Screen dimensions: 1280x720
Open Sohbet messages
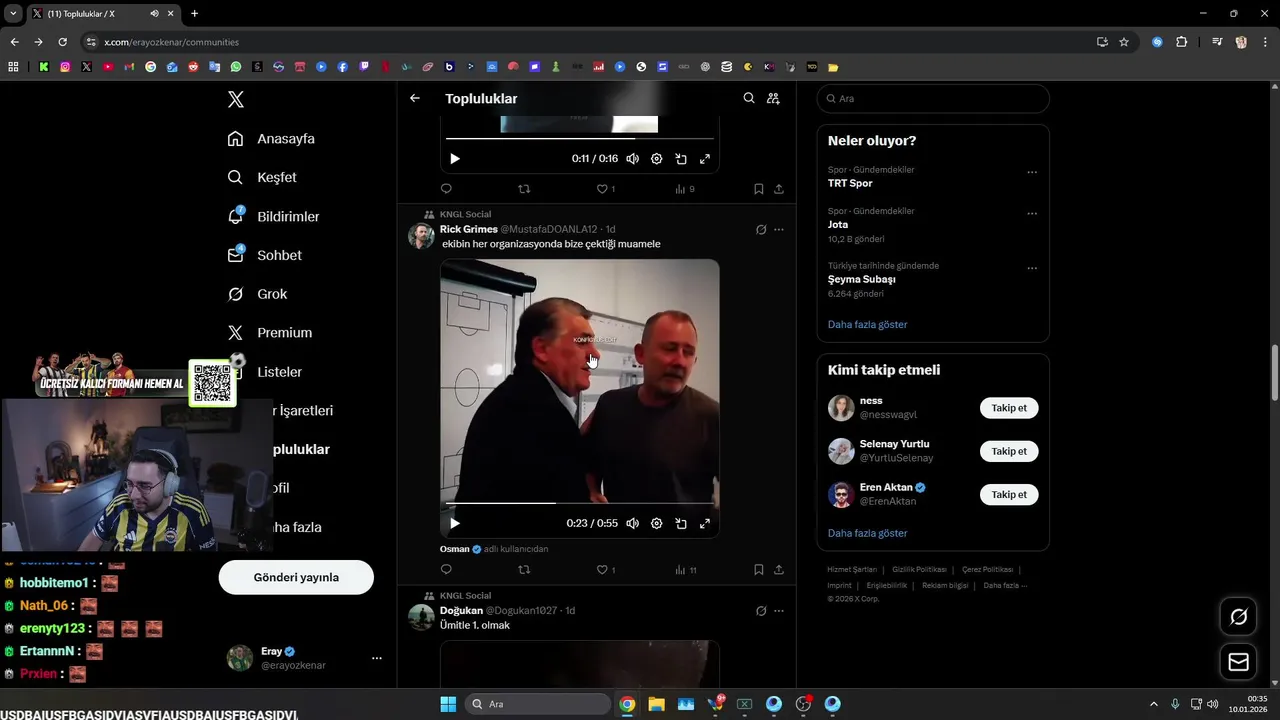[264, 255]
